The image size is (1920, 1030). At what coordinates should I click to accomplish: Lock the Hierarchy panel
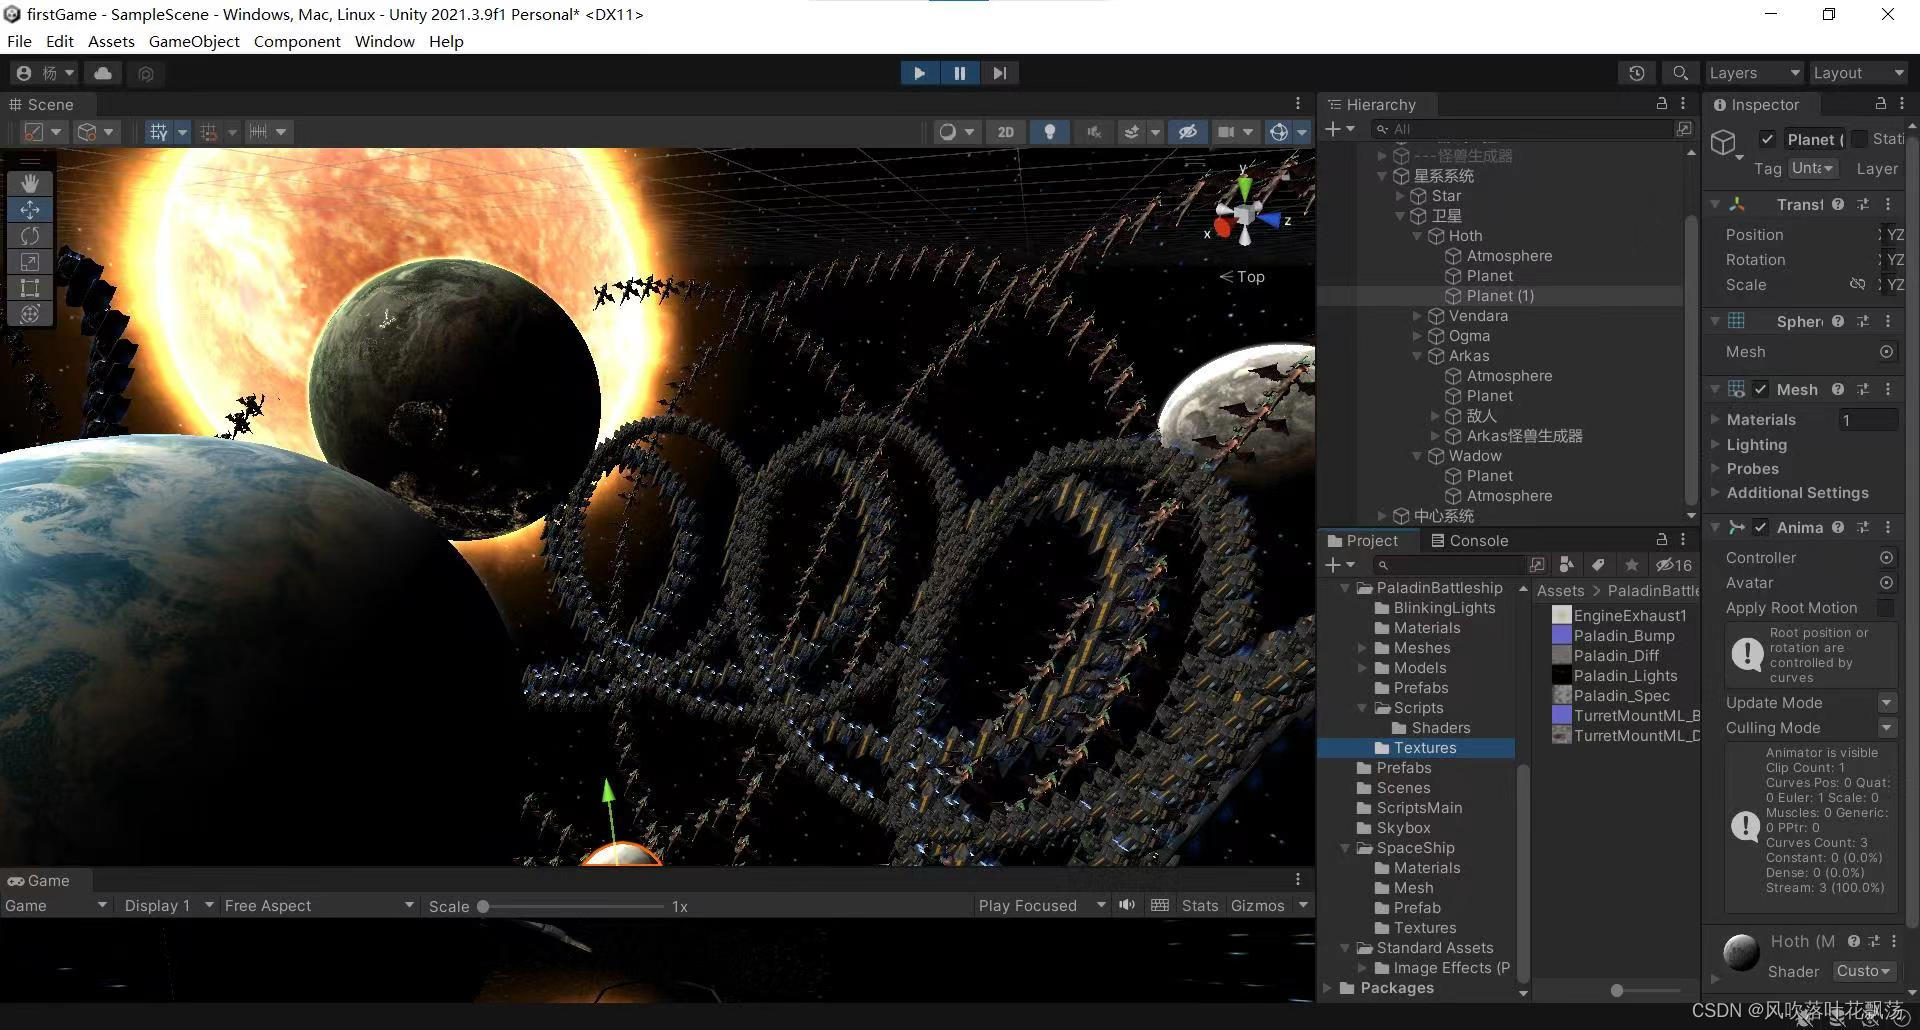pos(1662,104)
